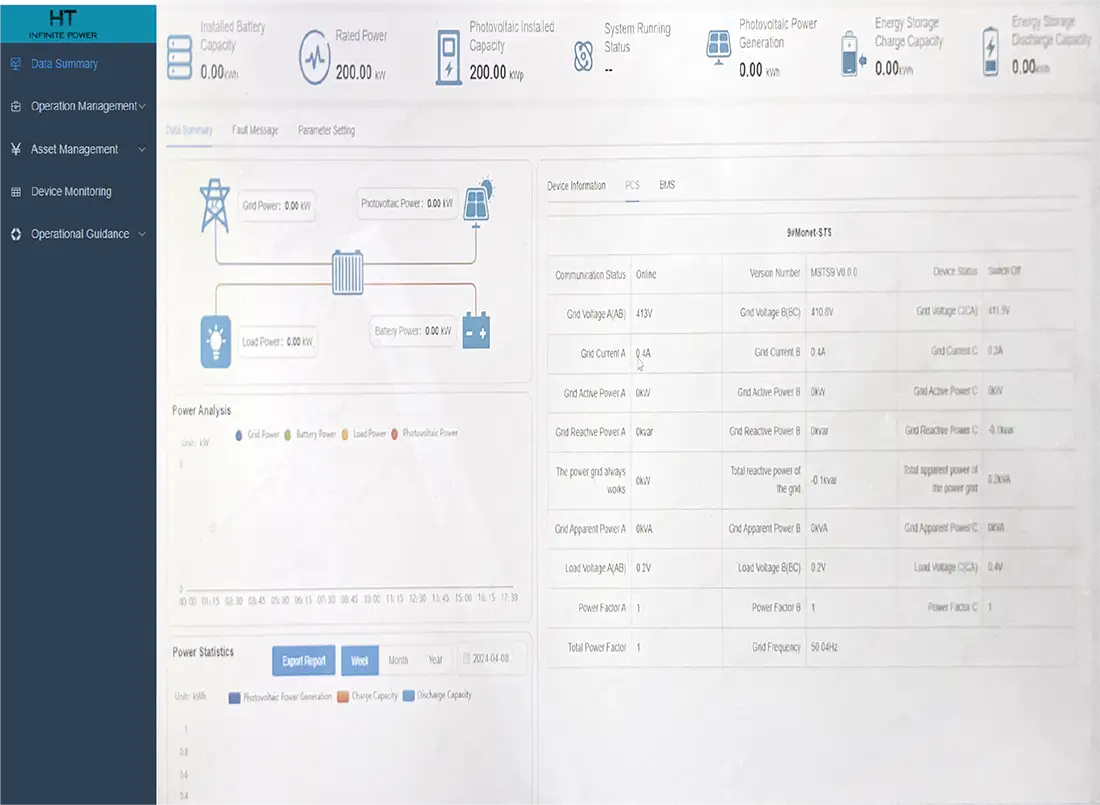The width and height of the screenshot is (1100, 805).
Task: Toggle Battery Power legend in Power Analysis
Action: pos(309,434)
